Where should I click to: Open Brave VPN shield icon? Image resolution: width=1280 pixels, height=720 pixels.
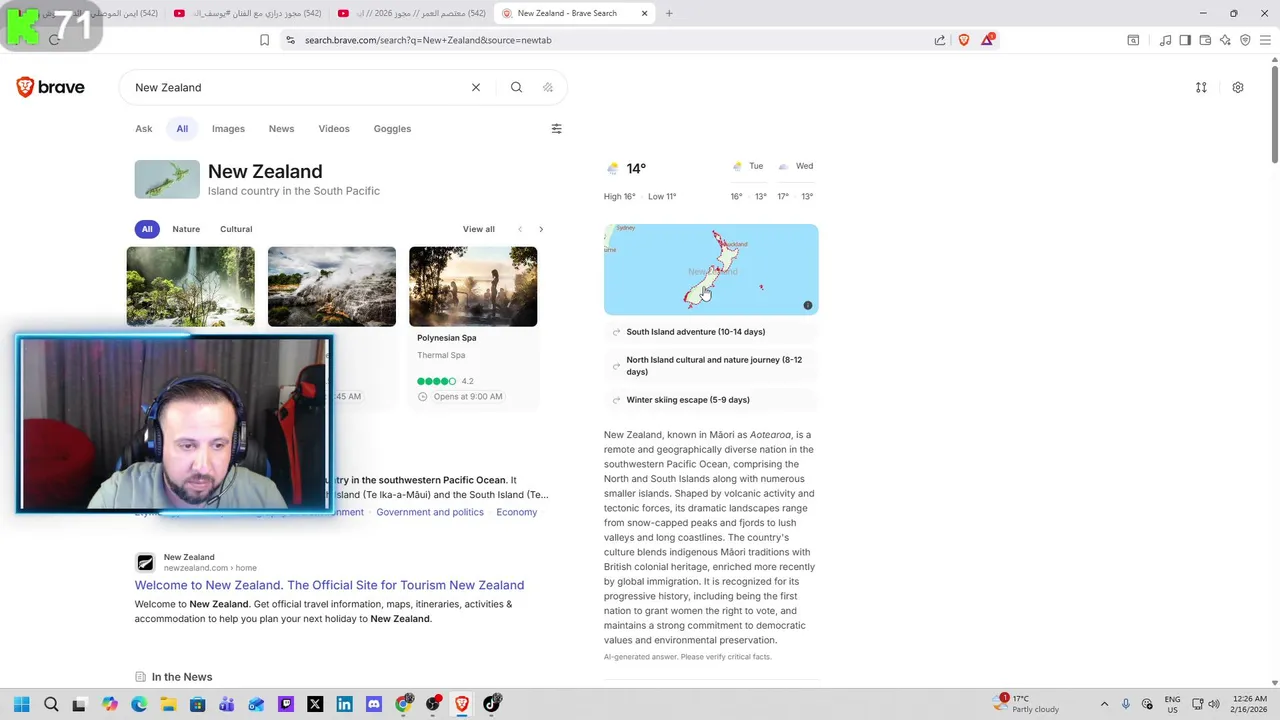point(1245,40)
